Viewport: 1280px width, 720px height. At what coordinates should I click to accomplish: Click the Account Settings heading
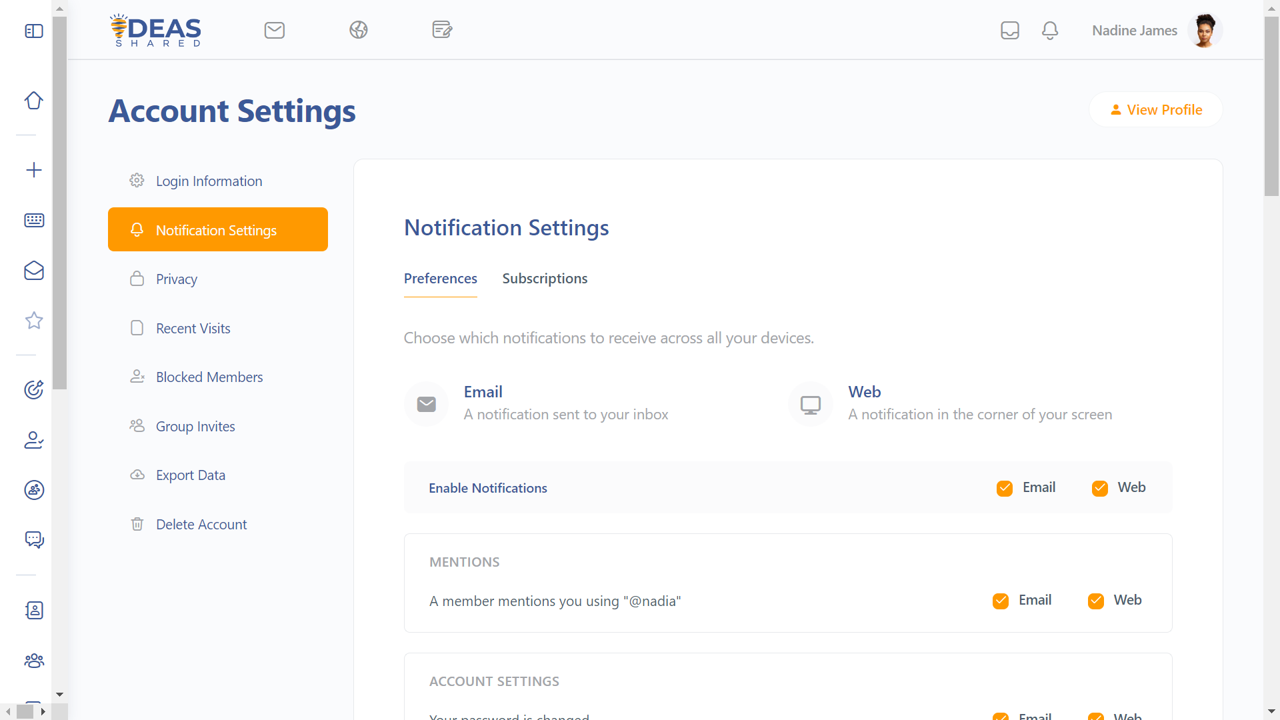[x=232, y=111]
